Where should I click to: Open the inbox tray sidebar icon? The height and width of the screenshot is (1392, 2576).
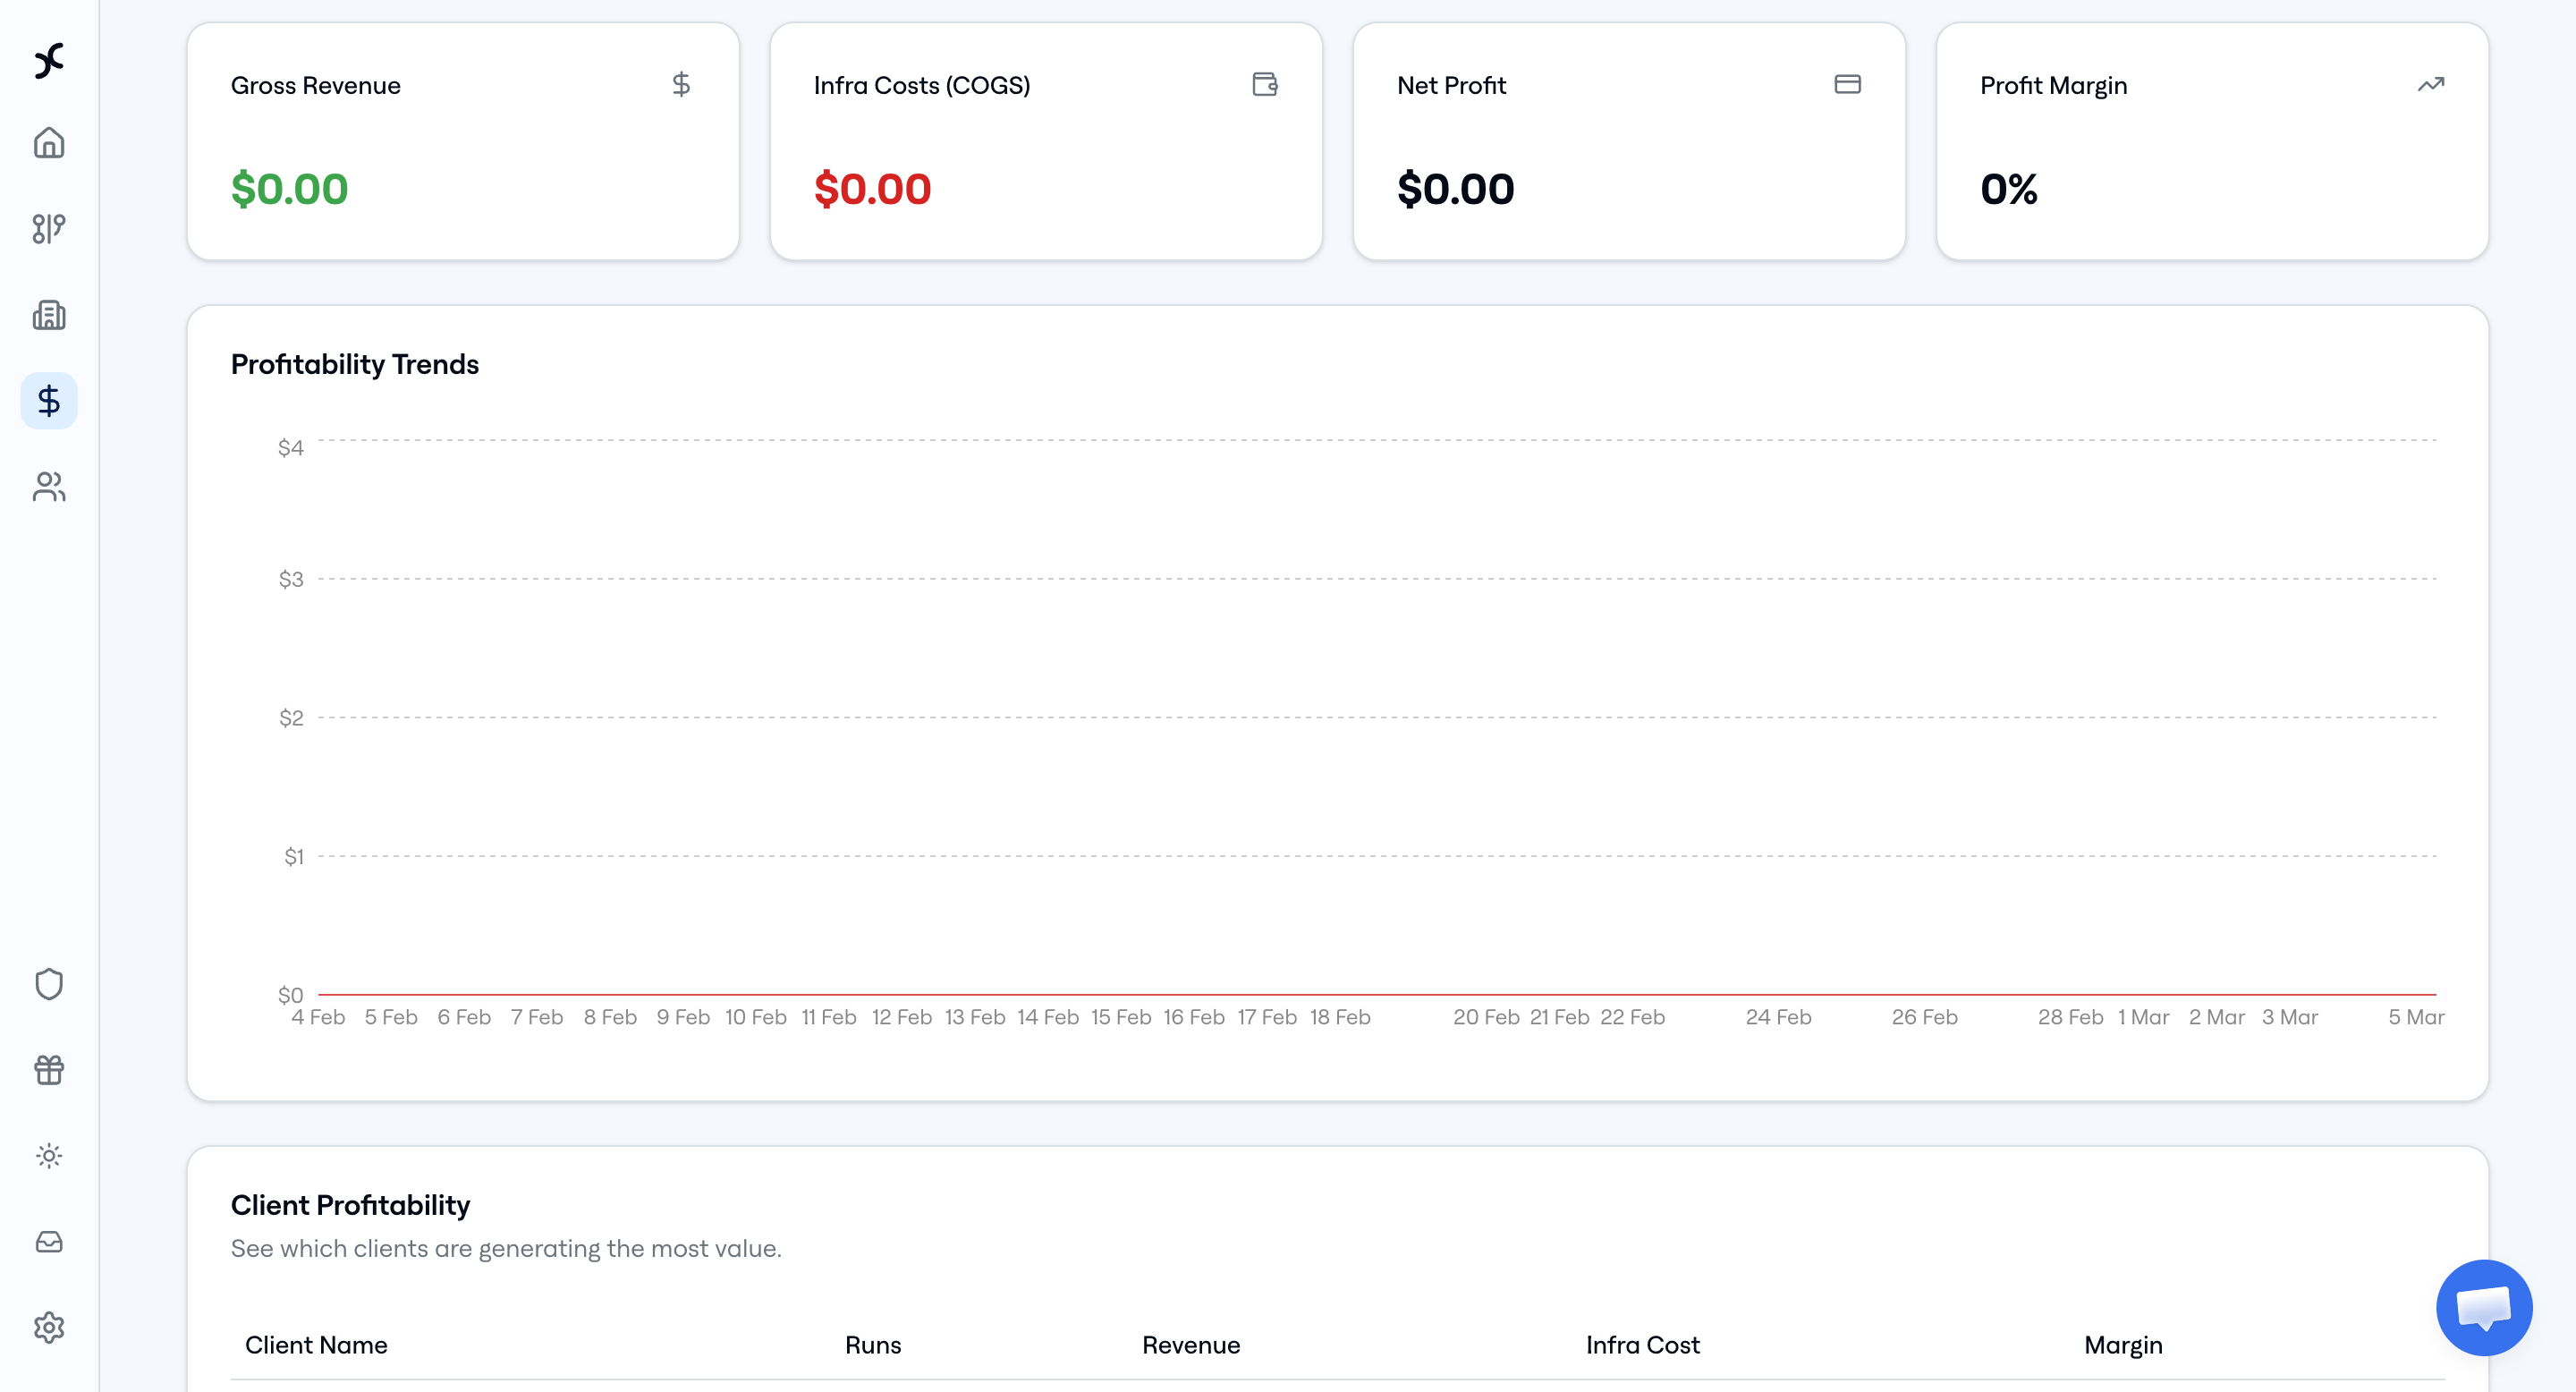[x=48, y=1242]
